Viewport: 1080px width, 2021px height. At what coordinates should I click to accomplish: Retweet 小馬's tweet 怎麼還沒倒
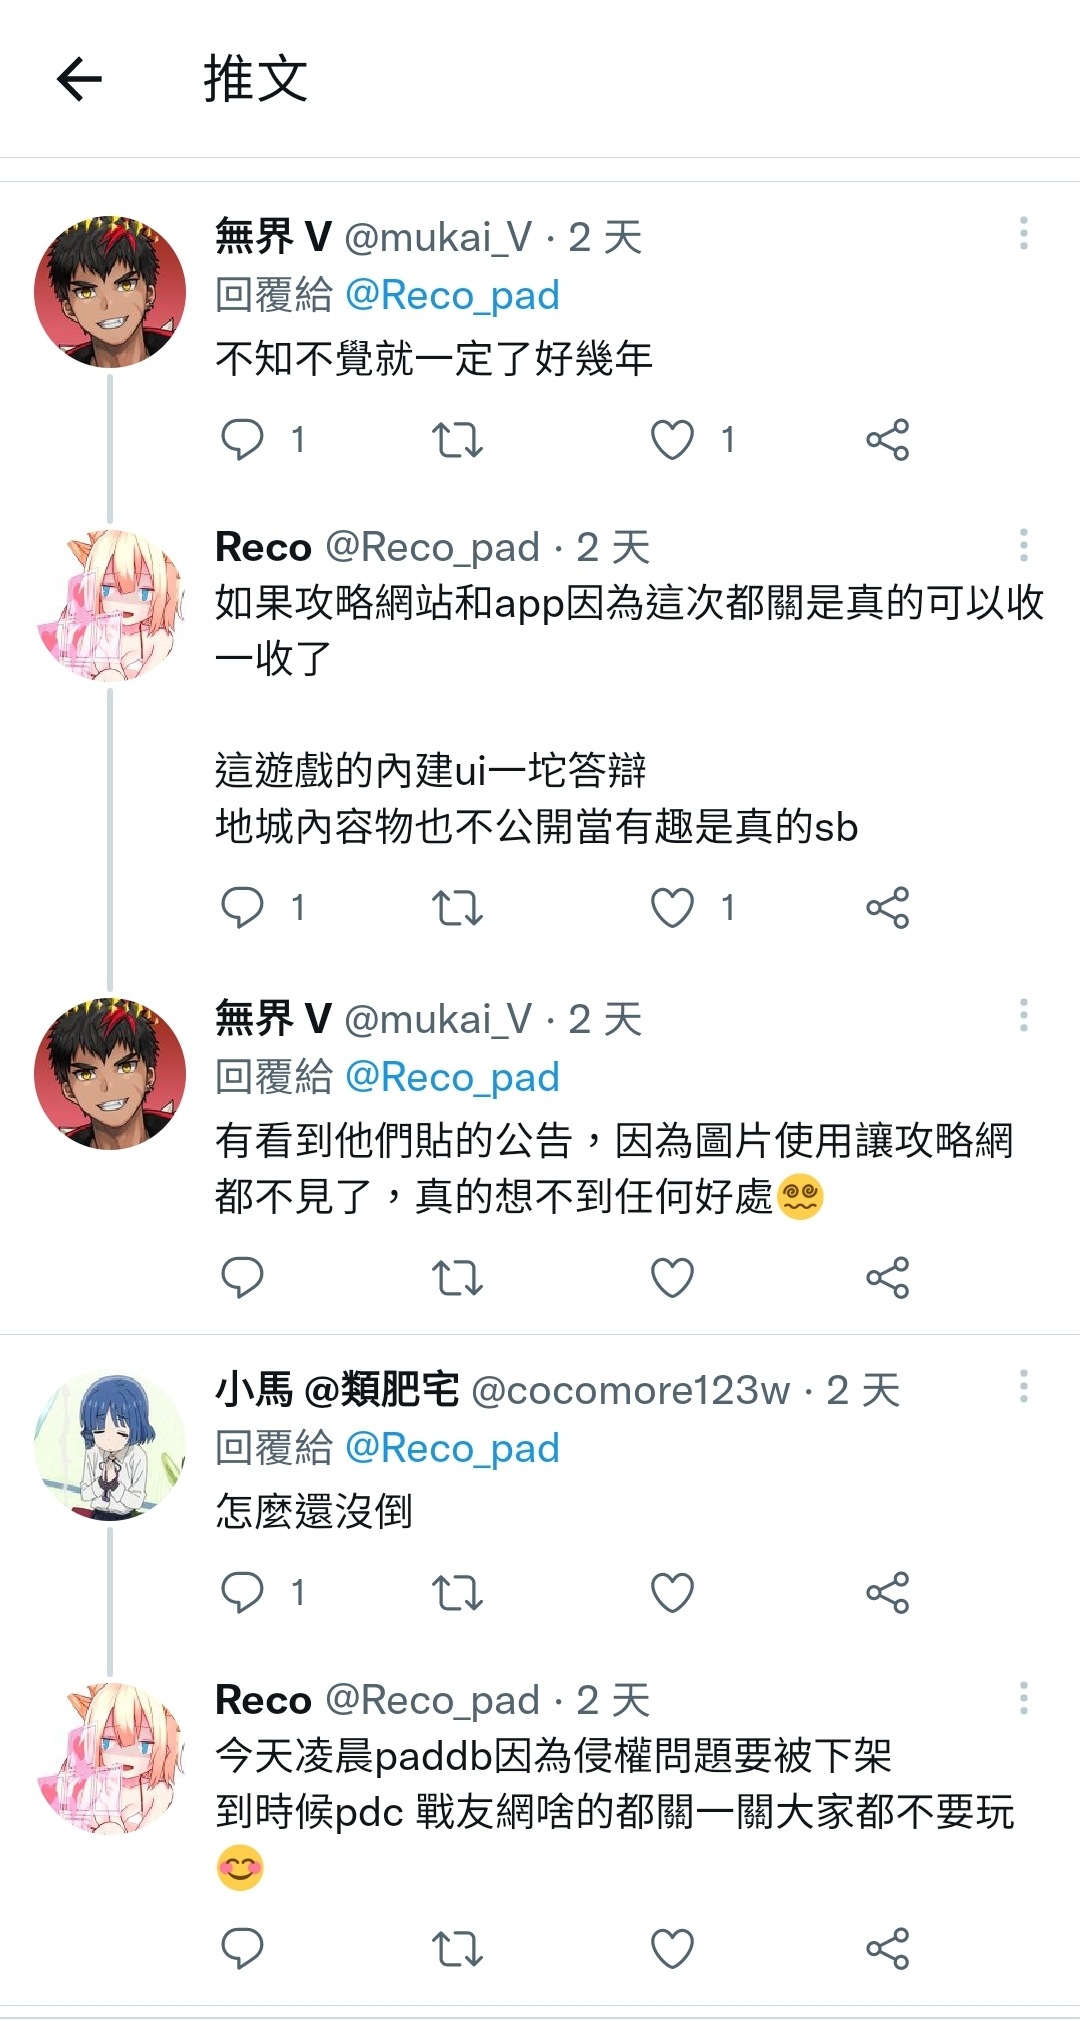tap(457, 1592)
